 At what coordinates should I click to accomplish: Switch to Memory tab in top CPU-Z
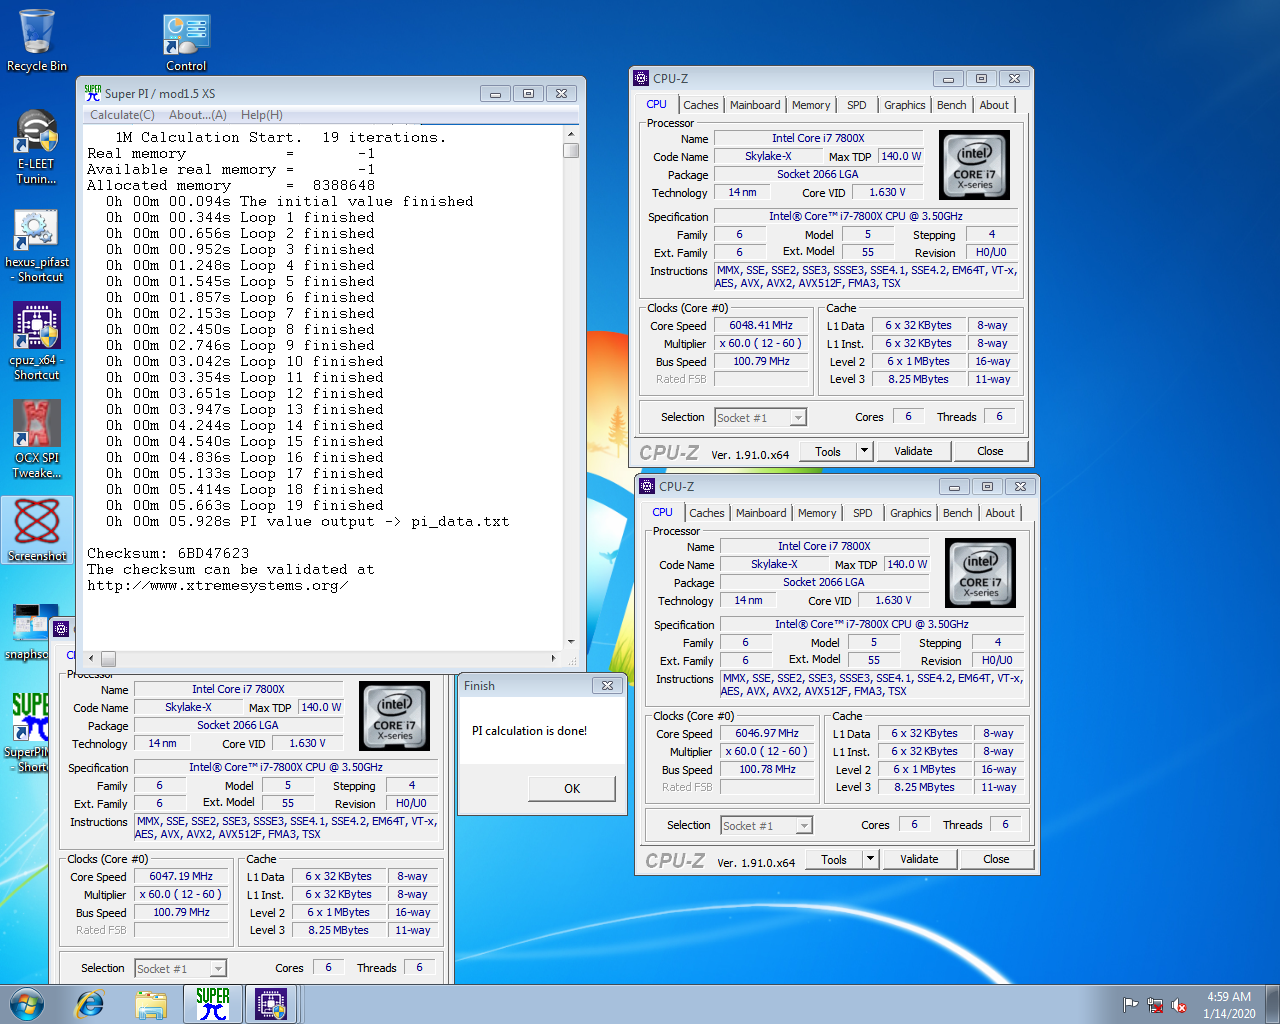[811, 105]
